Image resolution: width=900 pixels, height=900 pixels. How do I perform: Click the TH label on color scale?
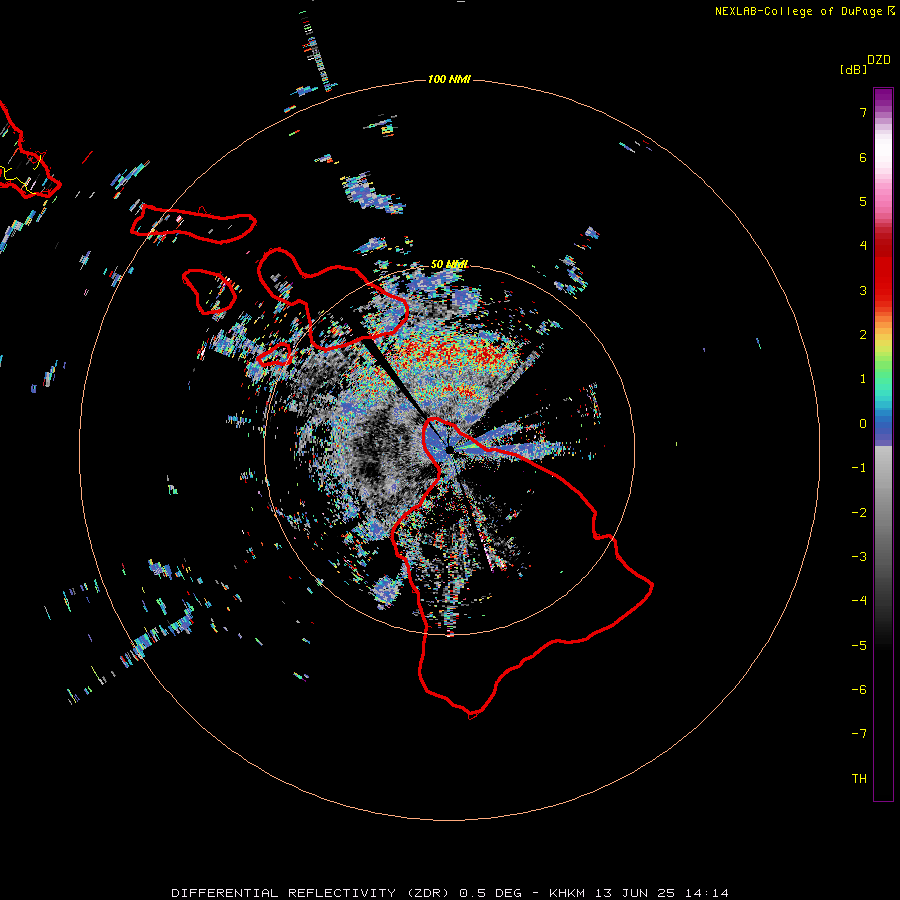[859, 779]
